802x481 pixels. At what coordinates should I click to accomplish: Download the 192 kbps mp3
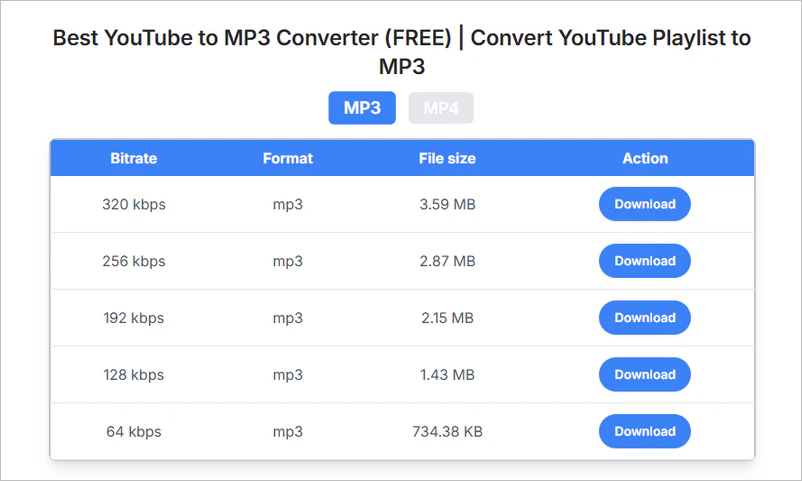[x=644, y=318]
